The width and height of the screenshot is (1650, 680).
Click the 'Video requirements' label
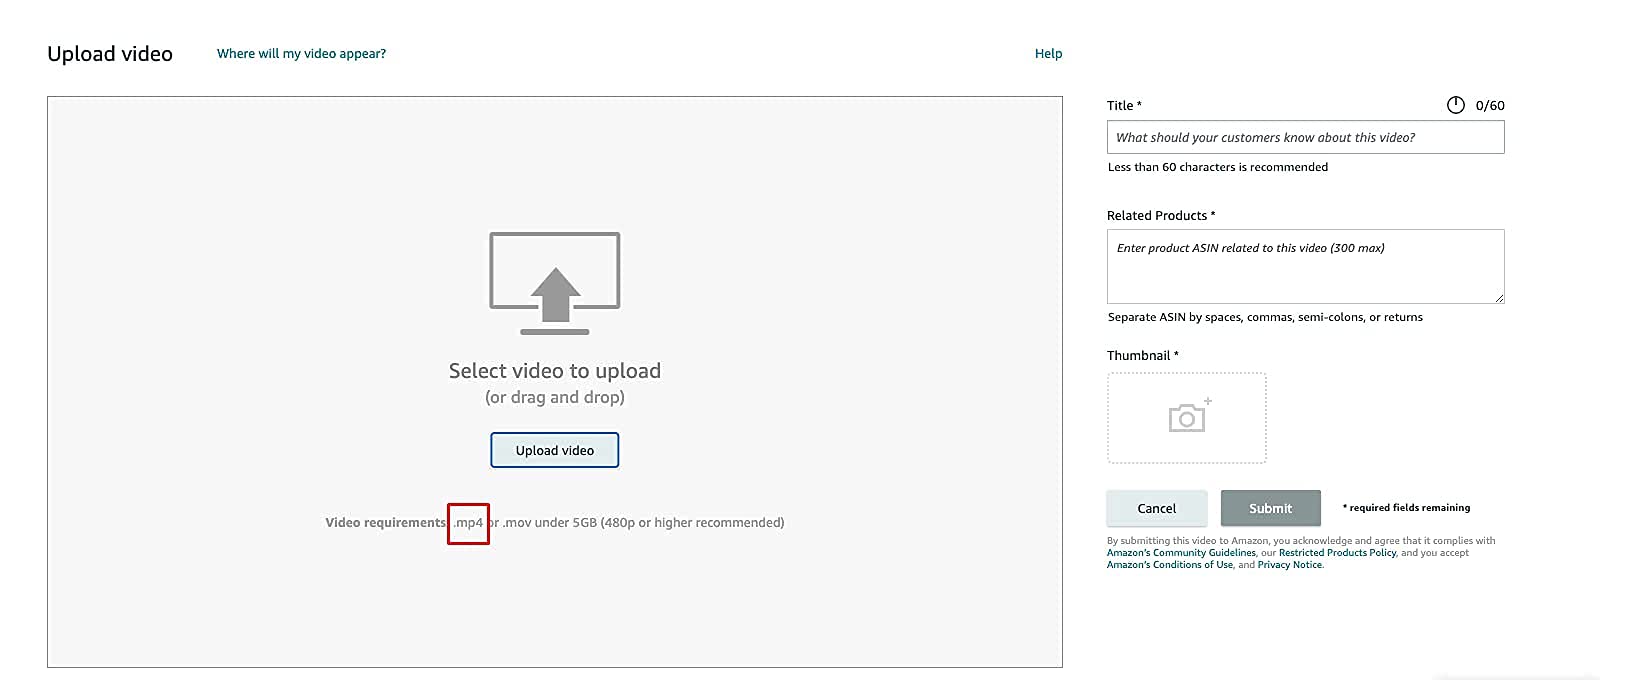tap(385, 523)
